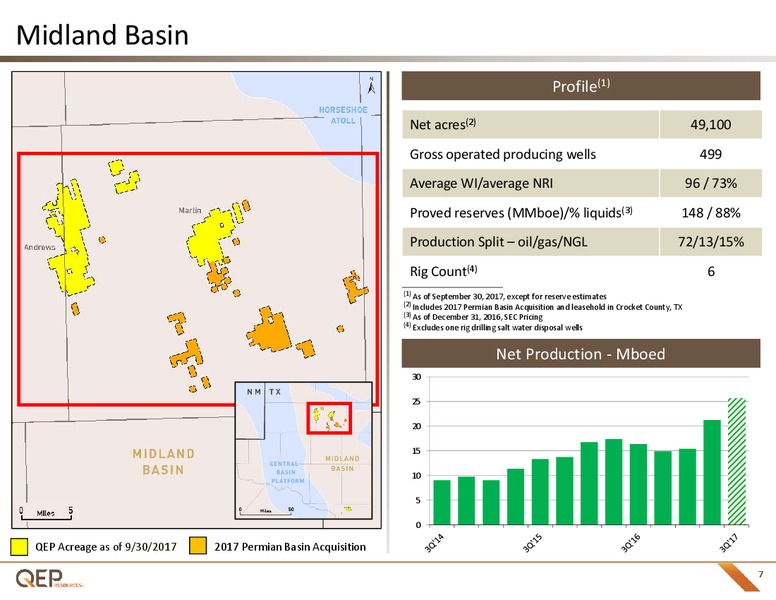The width and height of the screenshot is (776, 600).
Task: Select the 148 / 88% value
Action: (x=711, y=213)
